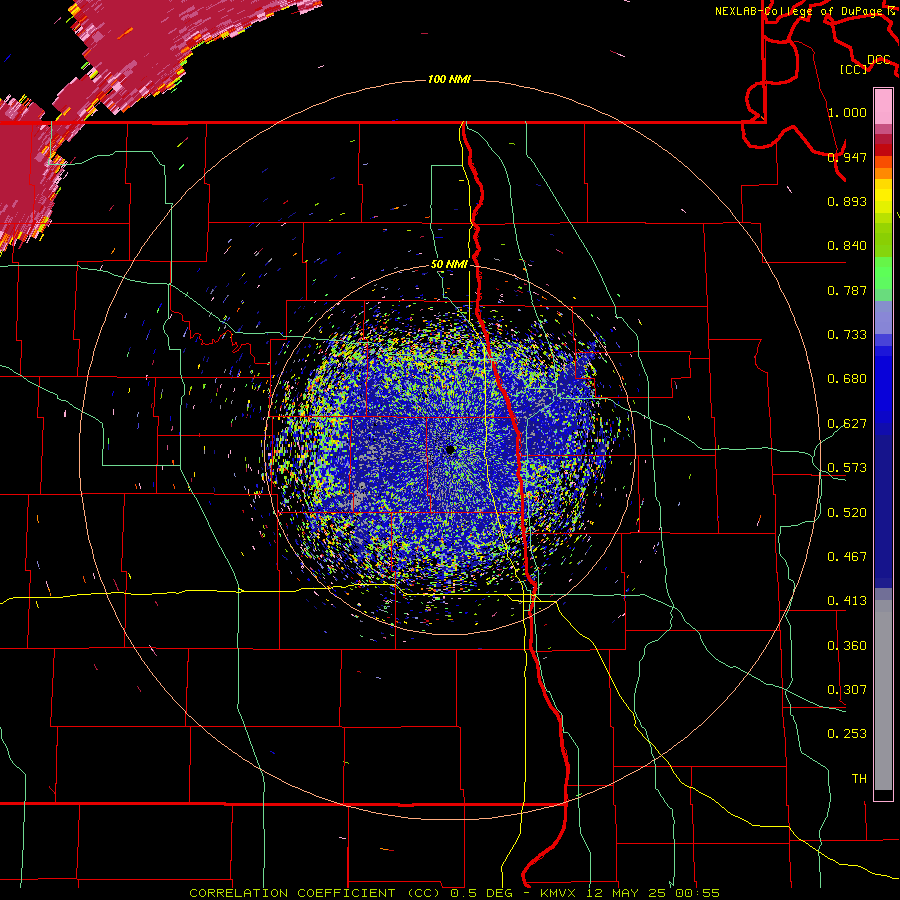Click the "50 NMI" range ring label
900x900 pixels.
(x=449, y=264)
